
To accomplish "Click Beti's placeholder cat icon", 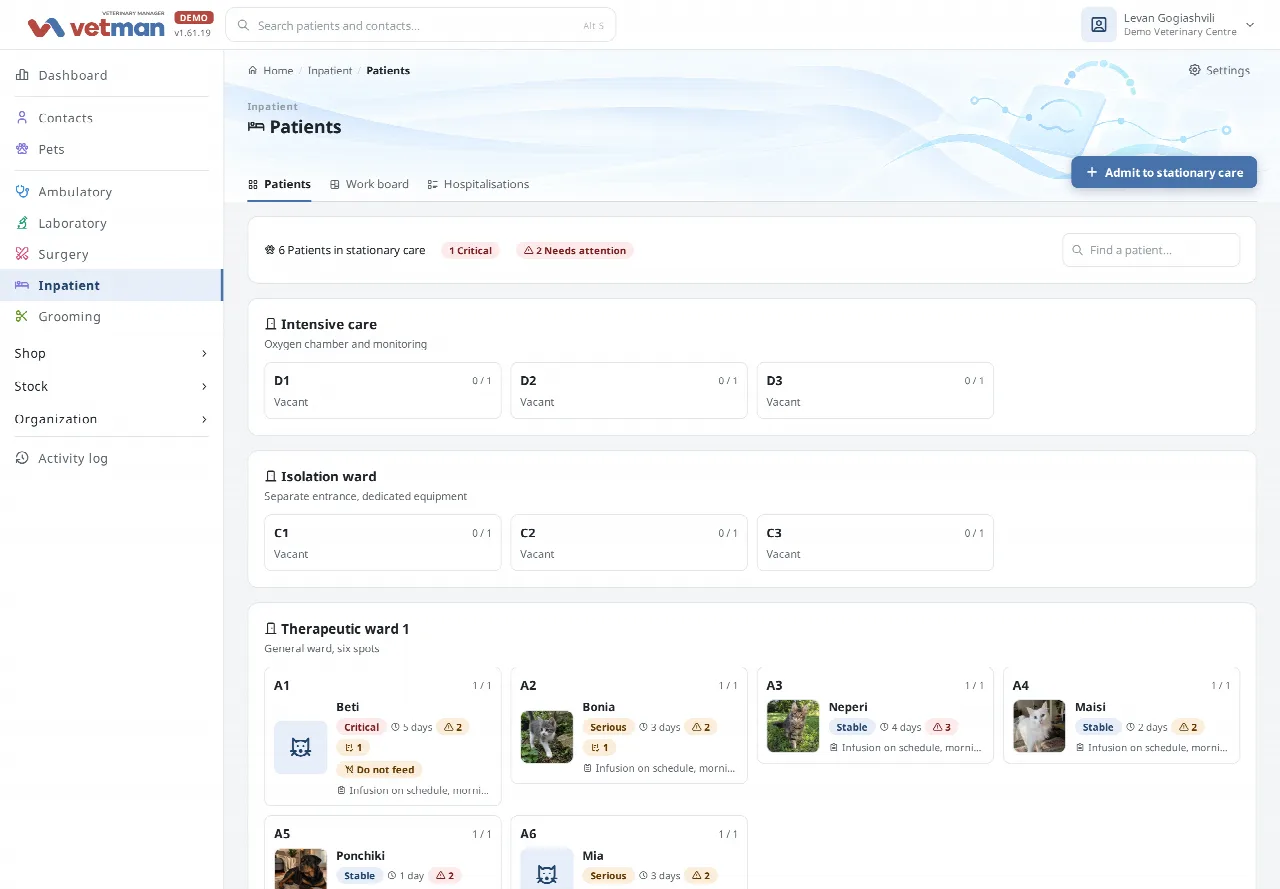I will click(301, 747).
